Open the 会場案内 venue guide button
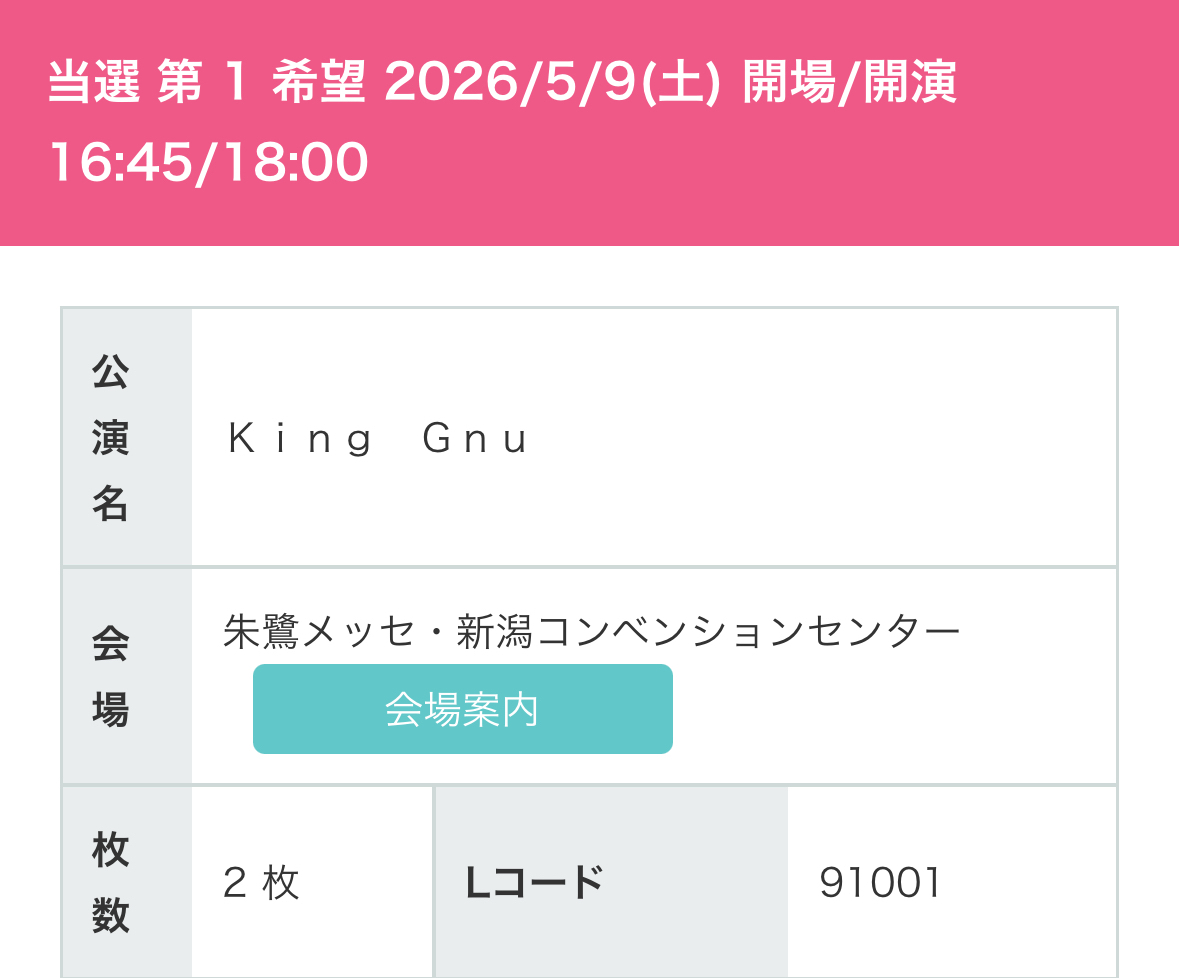Viewport: 1179px width, 978px height. [462, 709]
